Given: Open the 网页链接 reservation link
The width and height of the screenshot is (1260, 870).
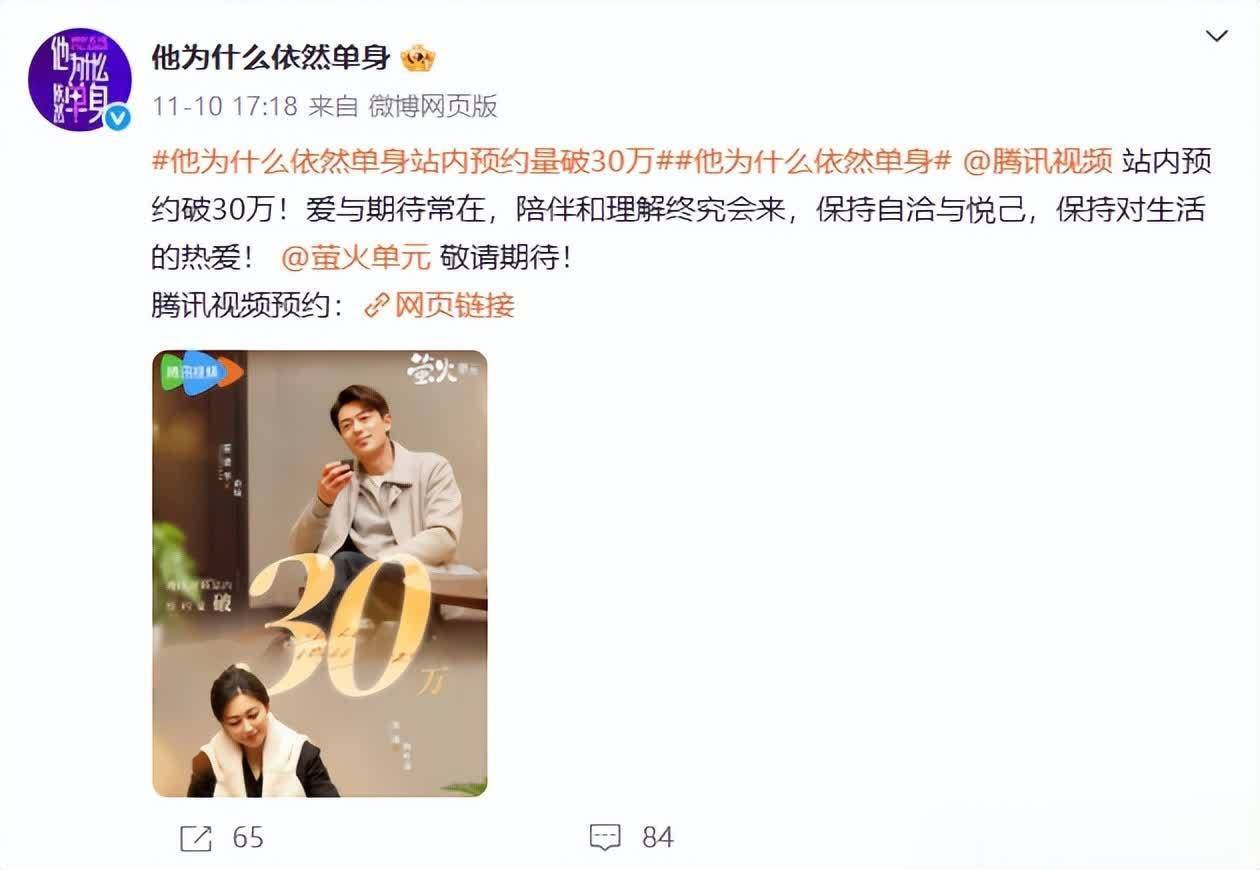Looking at the screenshot, I should (x=454, y=305).
